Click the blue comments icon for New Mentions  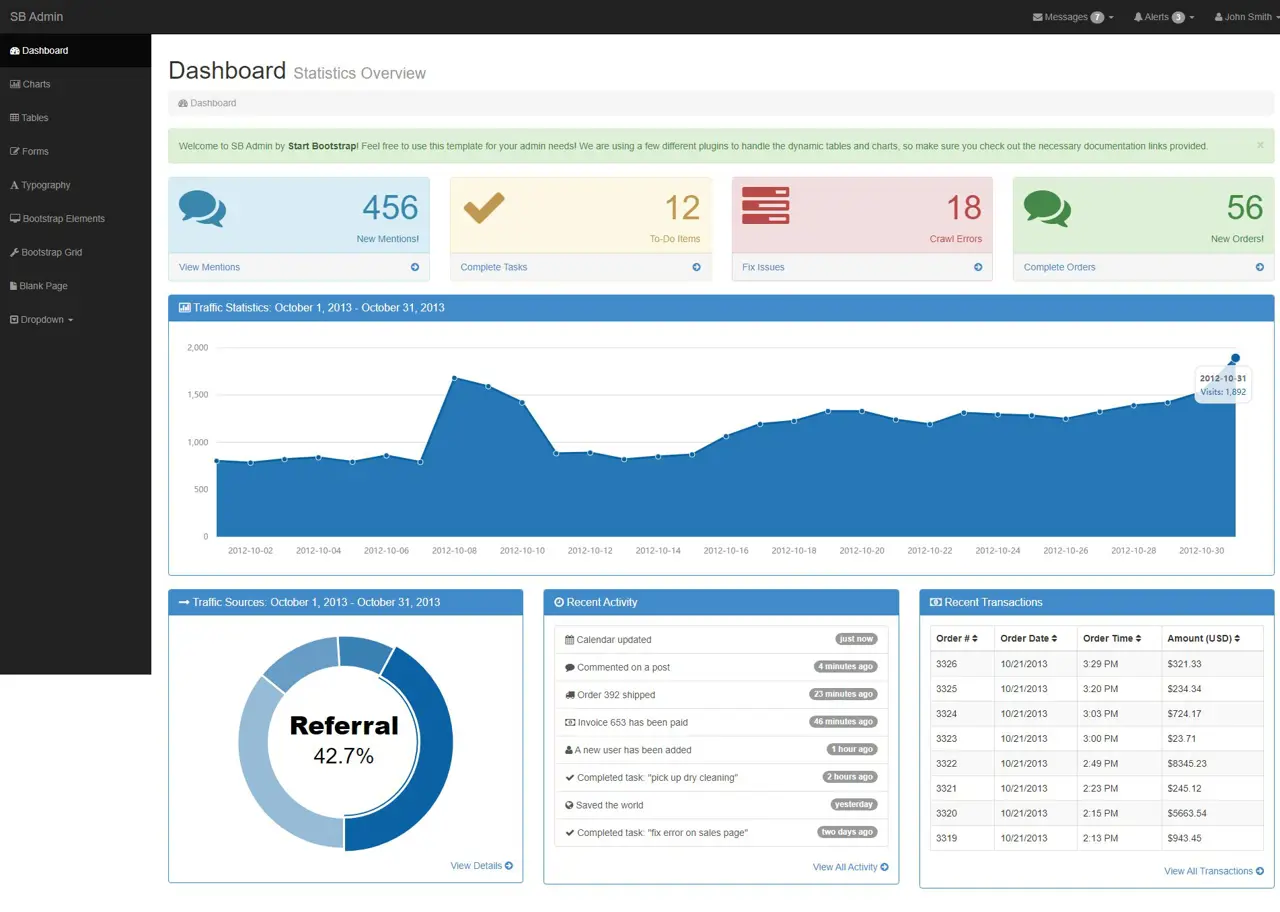tap(202, 208)
